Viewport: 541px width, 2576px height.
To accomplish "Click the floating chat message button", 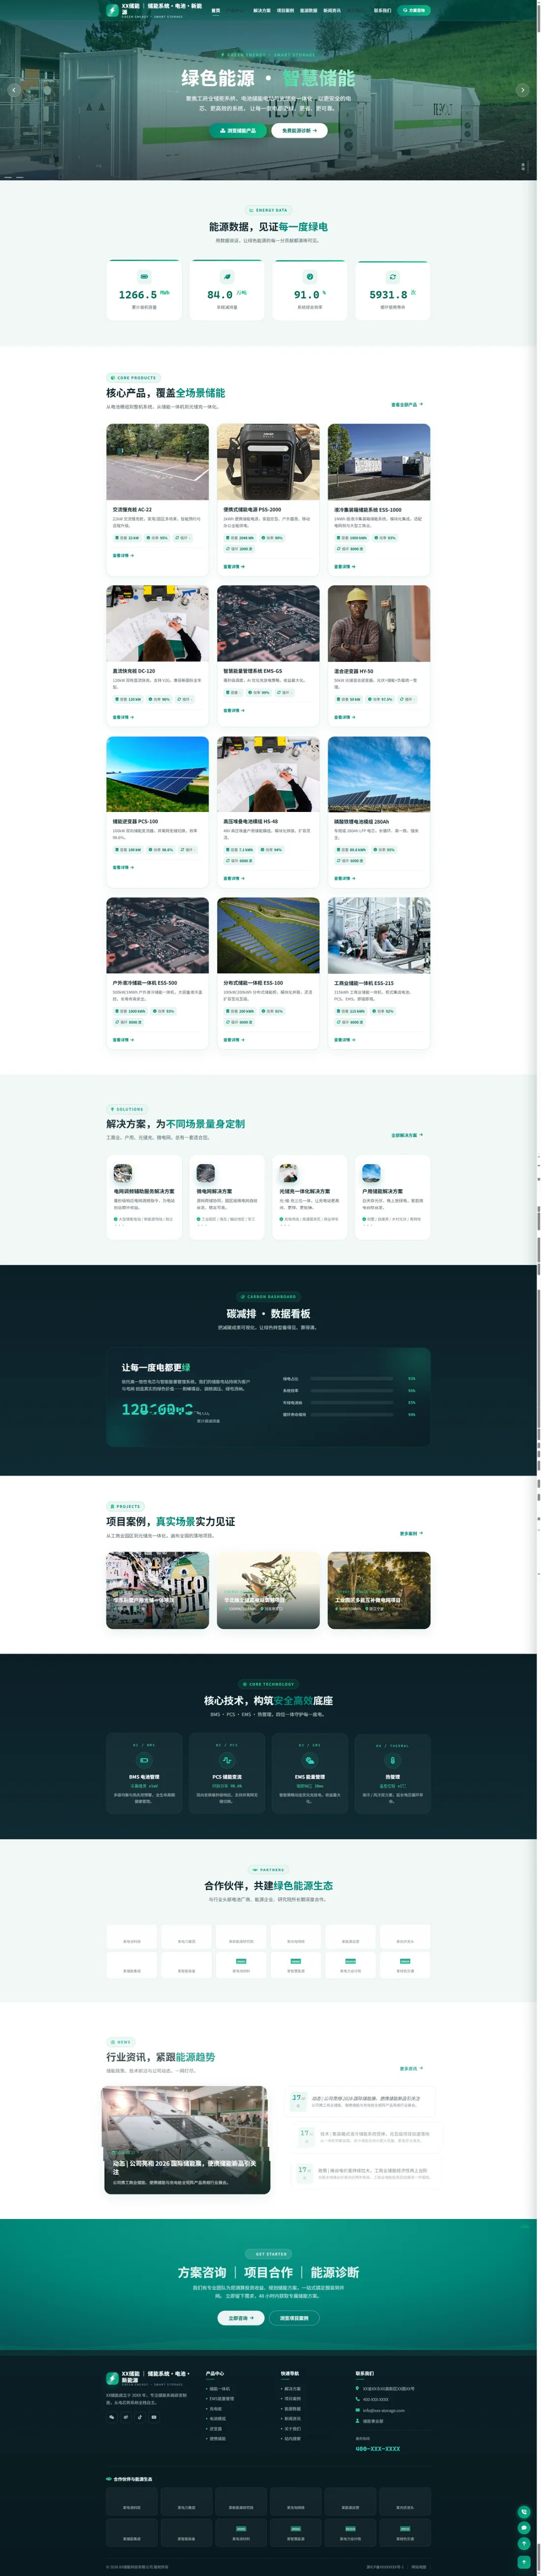I will 524,2528.
